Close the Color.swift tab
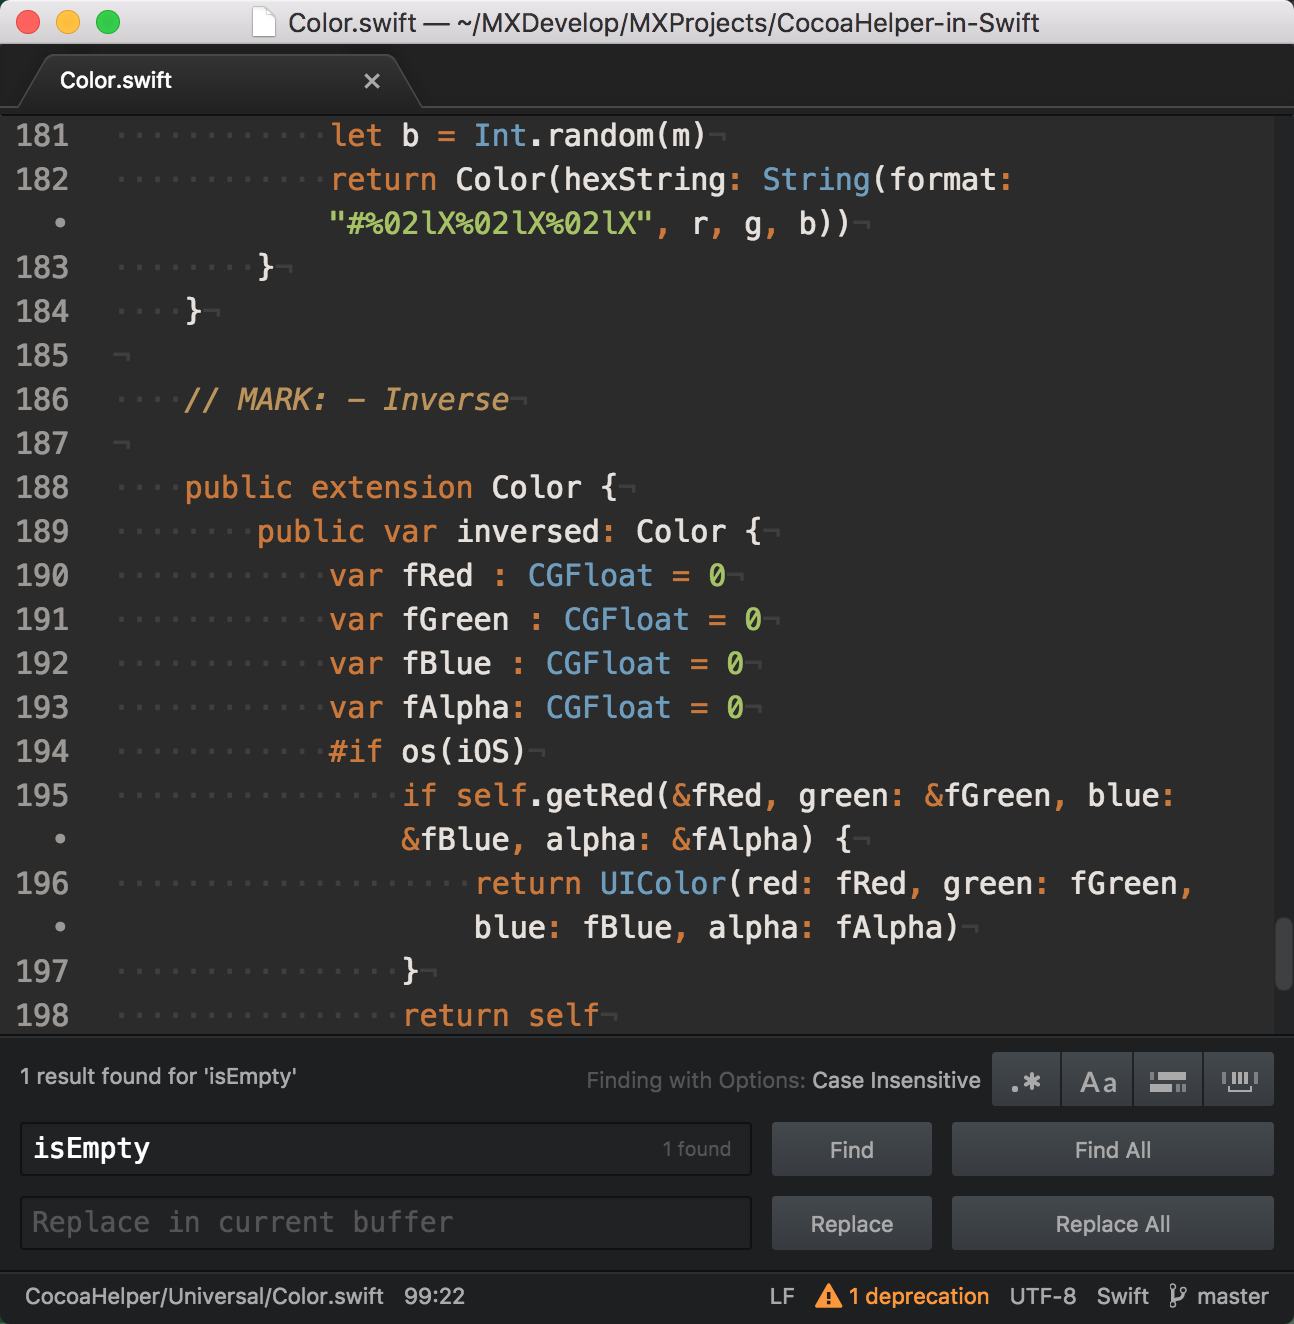 click(372, 81)
